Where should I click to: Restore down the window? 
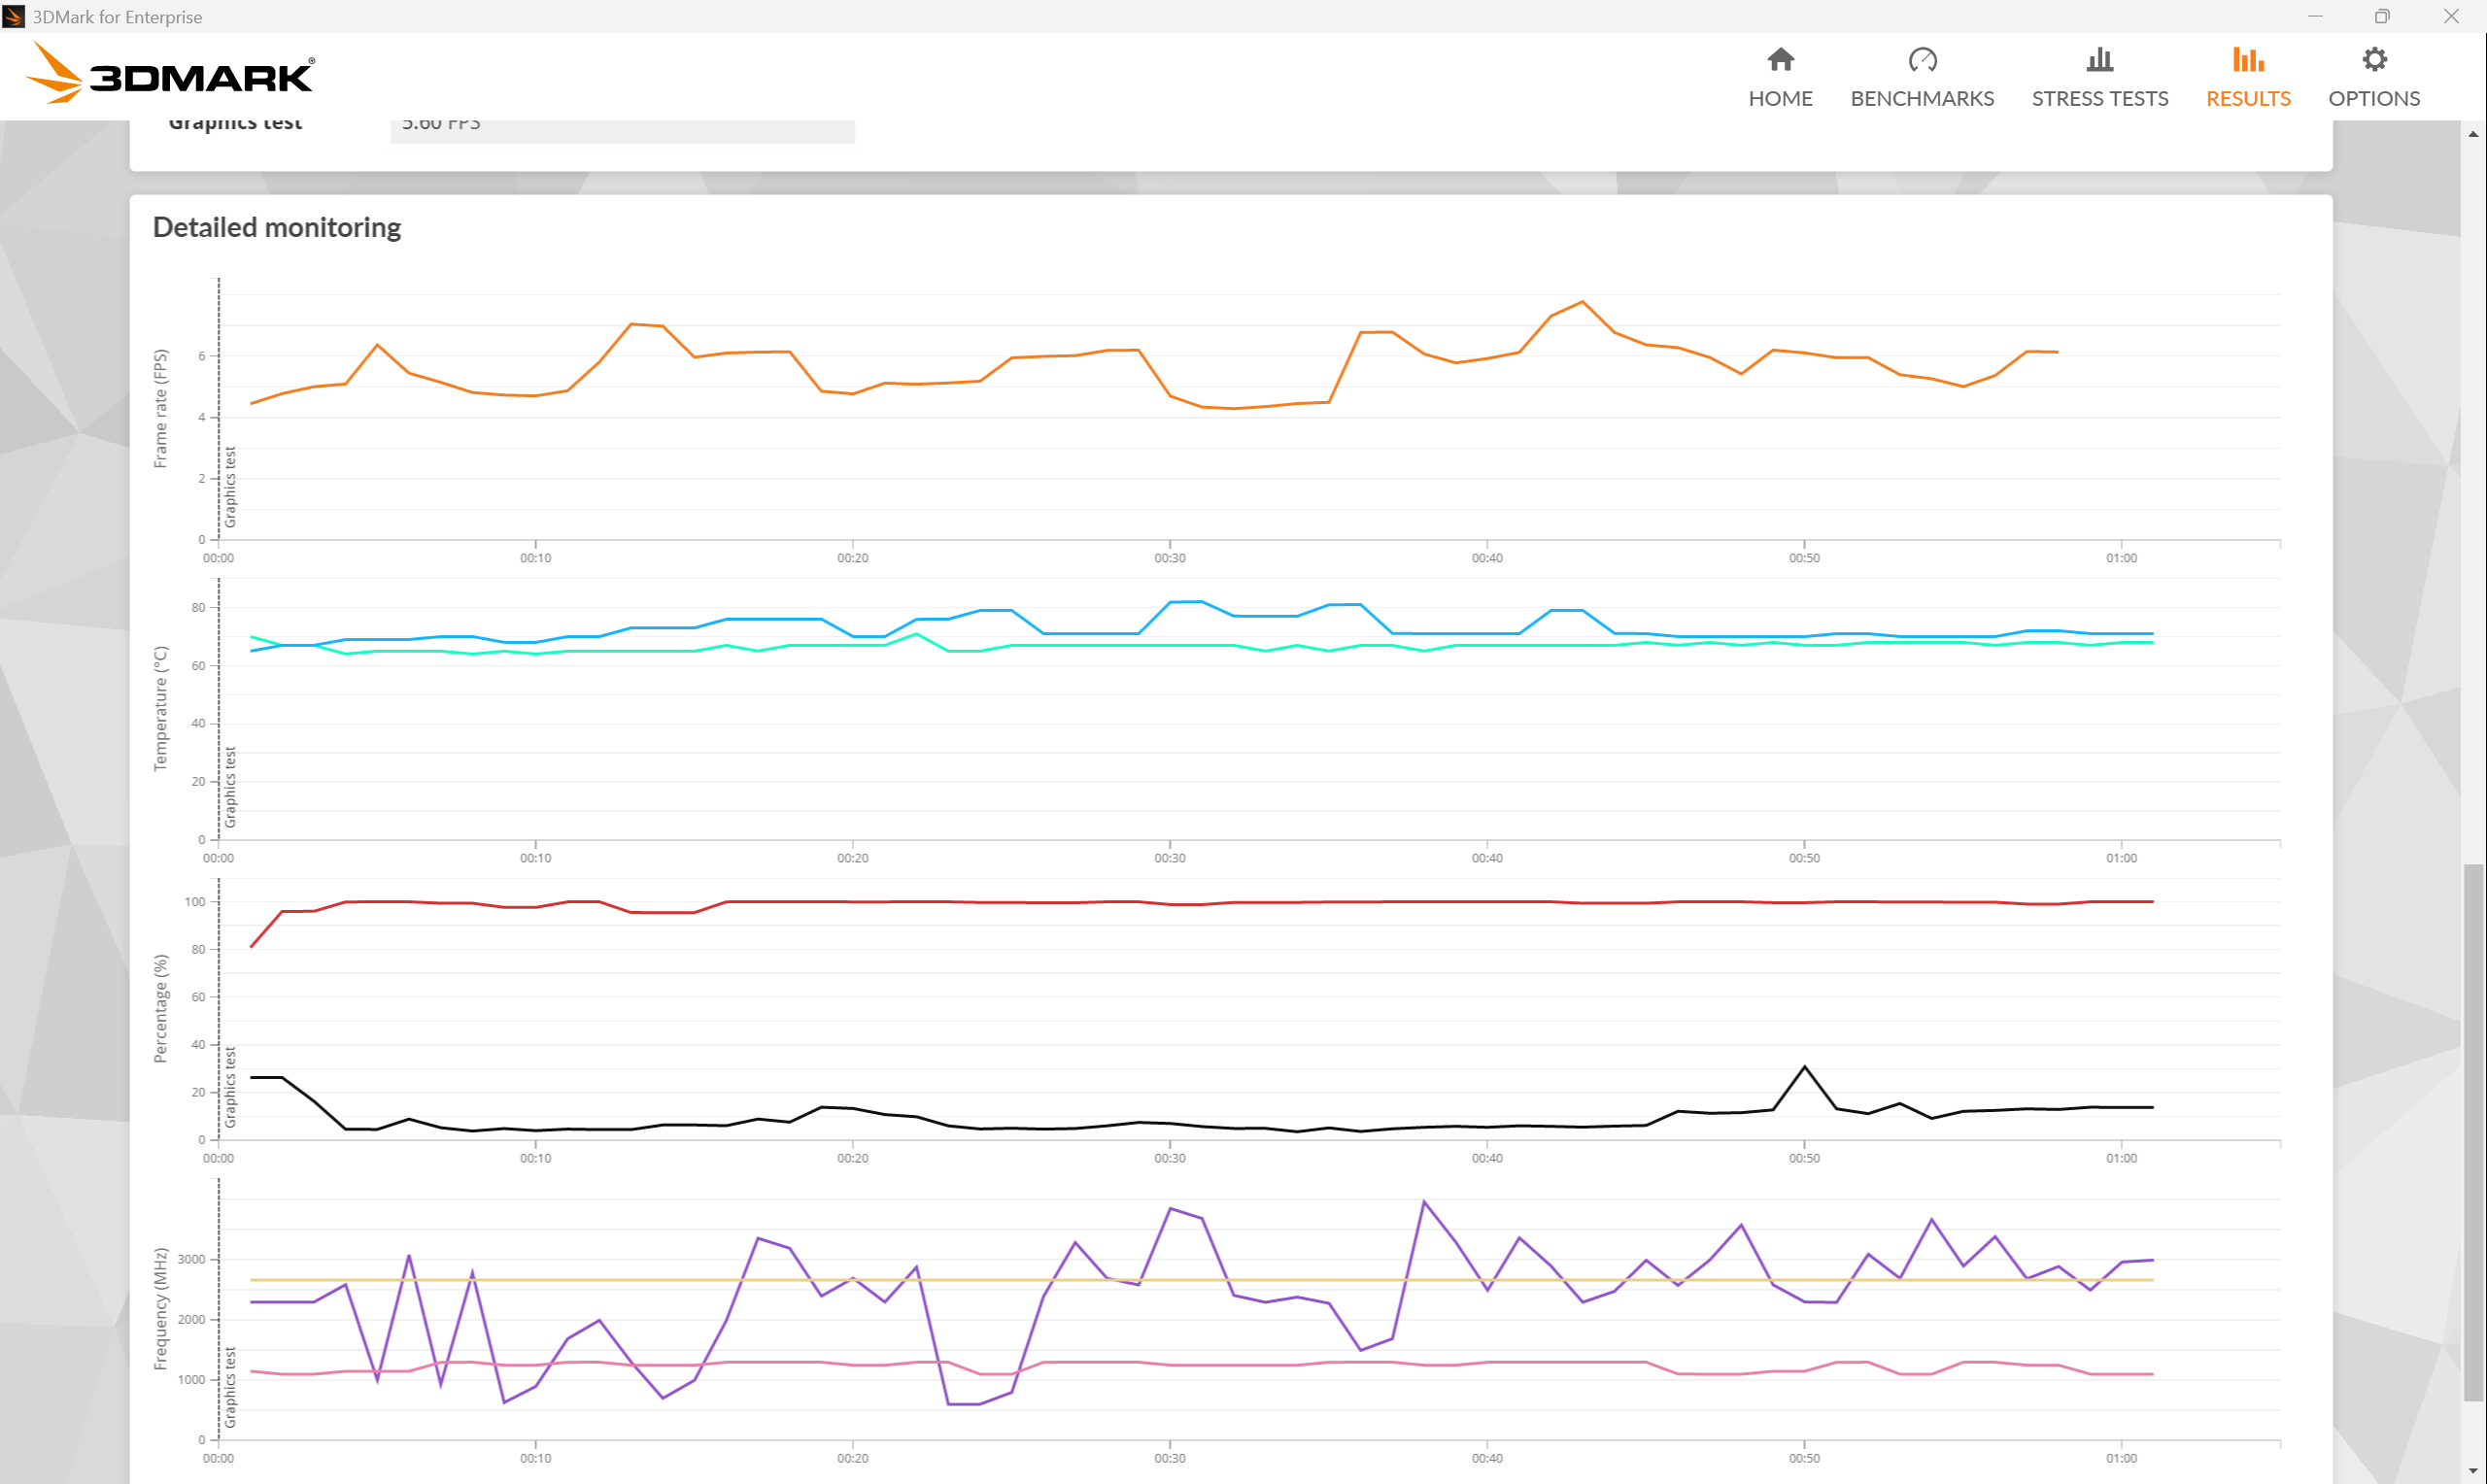pos(2382,16)
